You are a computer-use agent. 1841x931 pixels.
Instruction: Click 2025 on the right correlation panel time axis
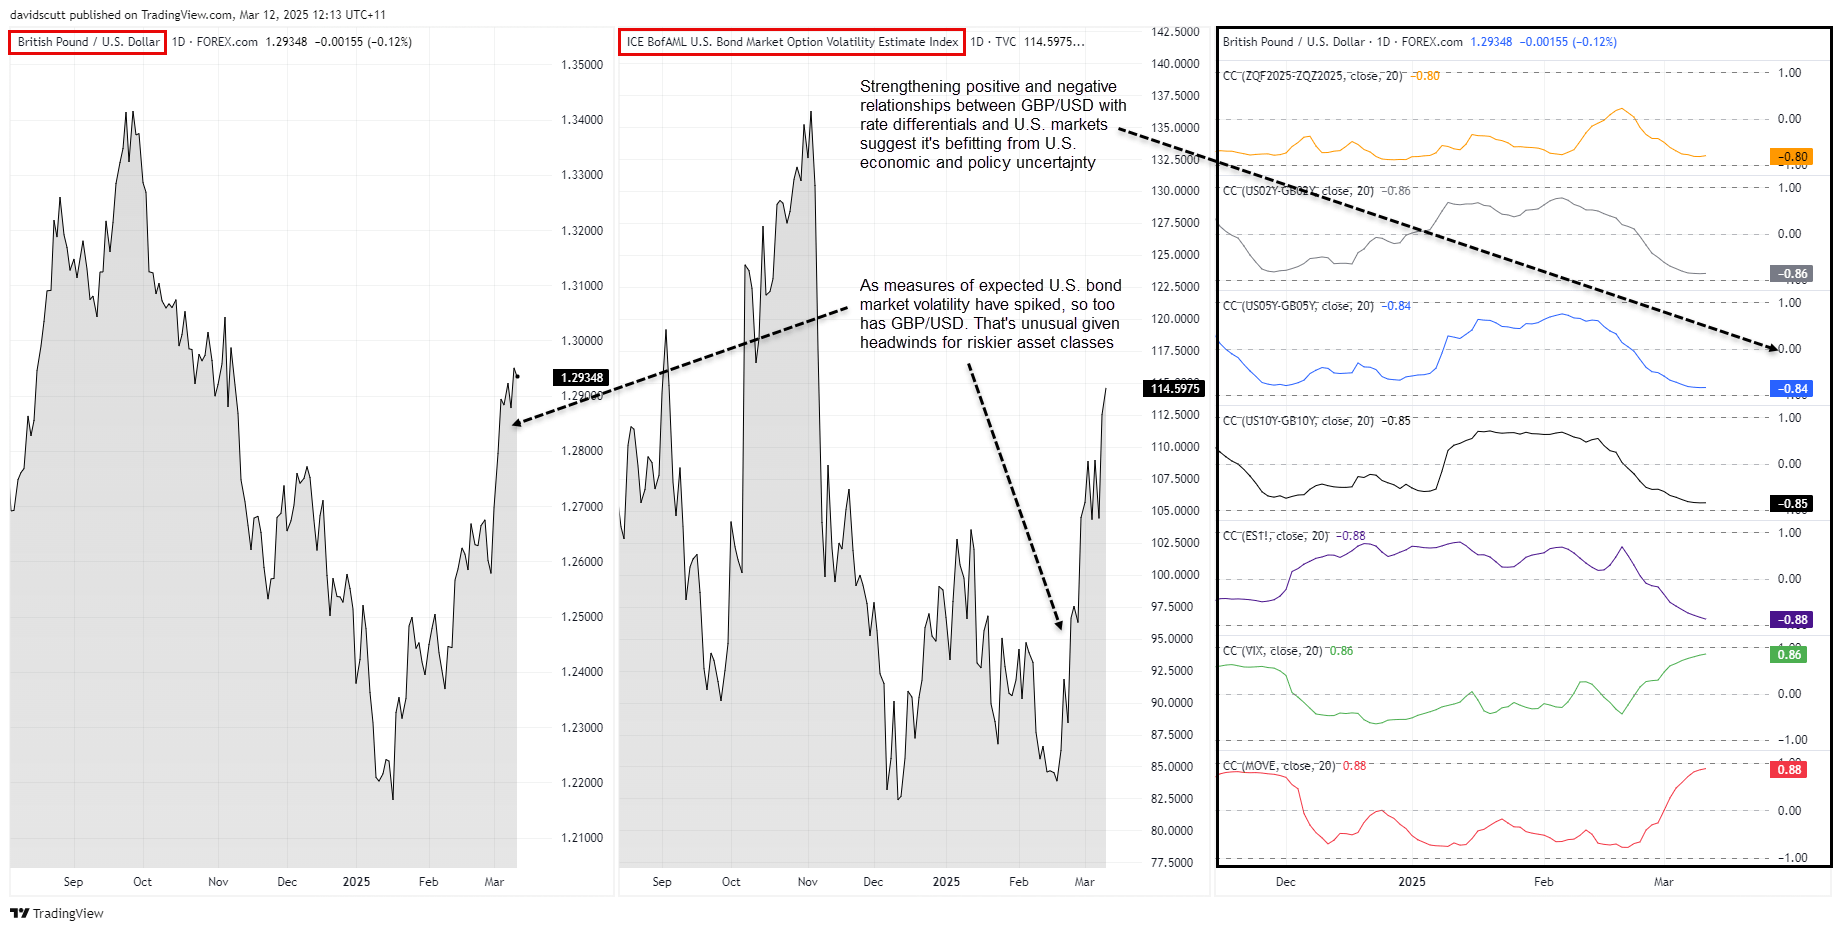click(1412, 882)
